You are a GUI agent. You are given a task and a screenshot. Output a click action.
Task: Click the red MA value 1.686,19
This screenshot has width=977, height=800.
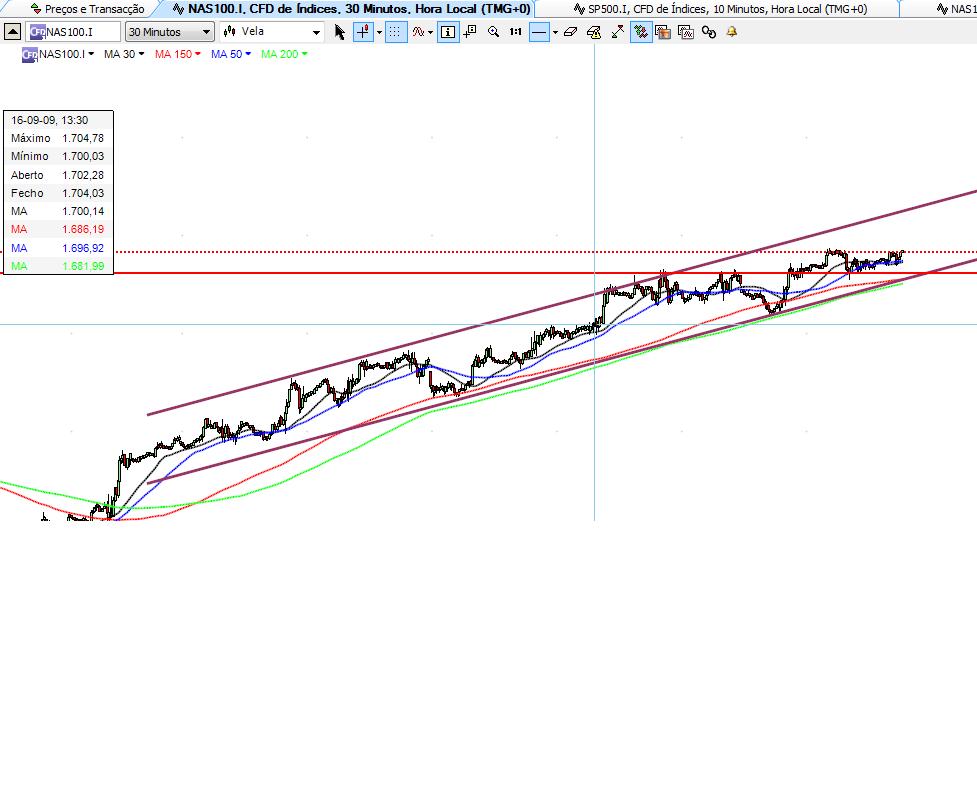[83, 229]
